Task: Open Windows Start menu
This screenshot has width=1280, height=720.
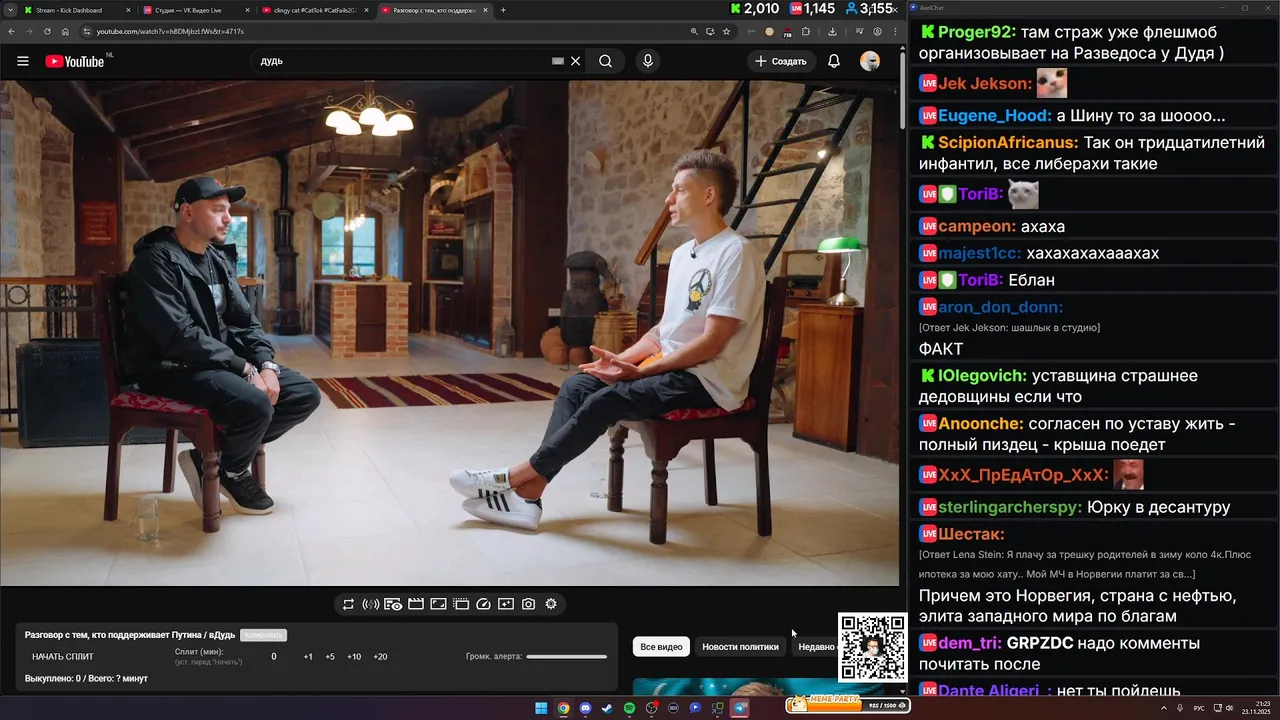Action: (x=541, y=708)
